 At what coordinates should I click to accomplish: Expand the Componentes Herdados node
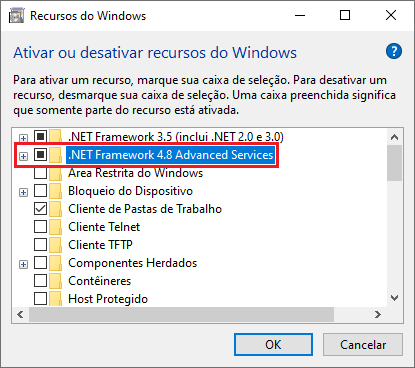tap(23, 264)
